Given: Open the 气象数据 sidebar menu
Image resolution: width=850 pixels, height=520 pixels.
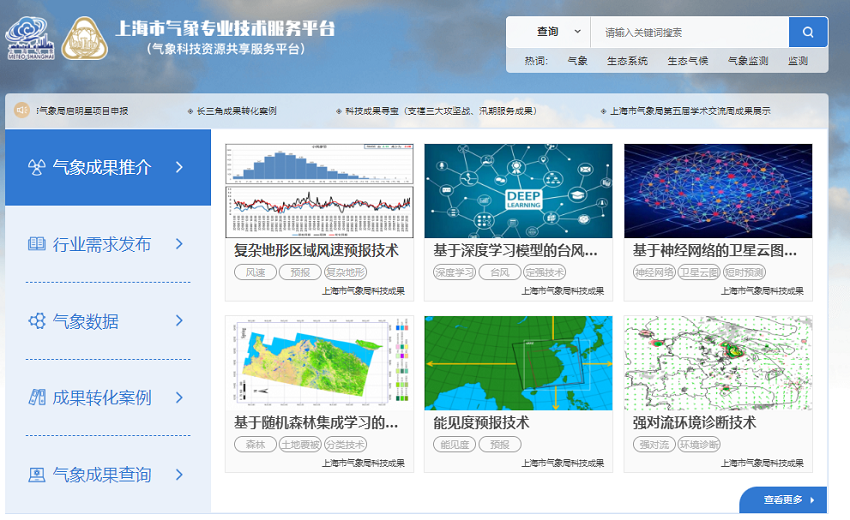Looking at the screenshot, I should pyautogui.click(x=108, y=321).
